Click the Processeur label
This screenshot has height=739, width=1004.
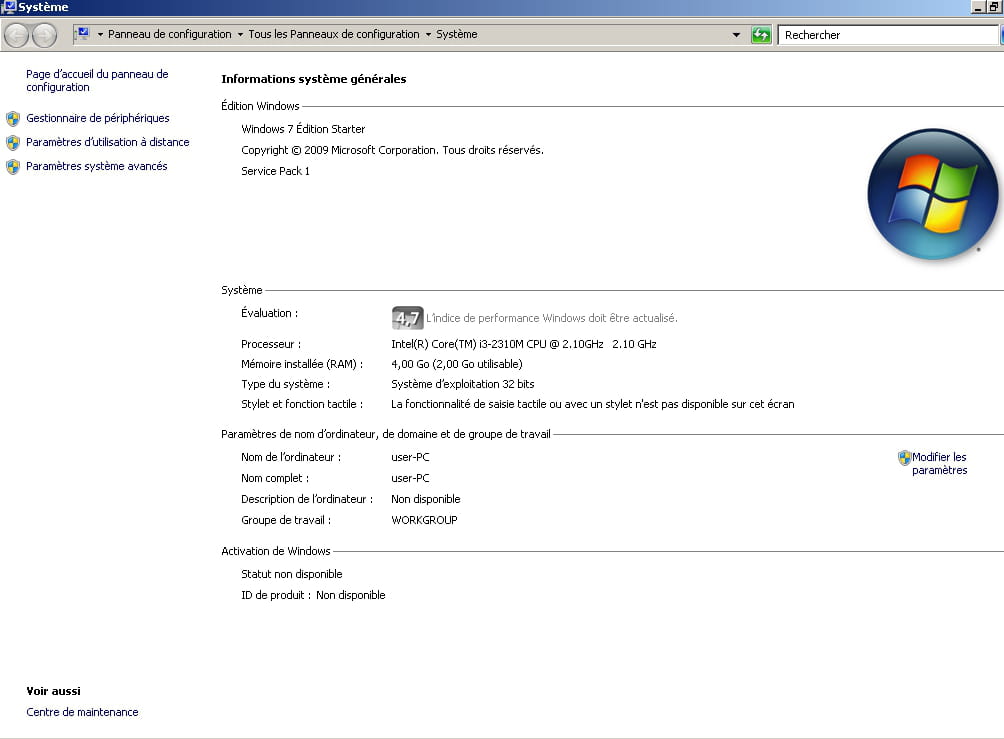pos(271,344)
